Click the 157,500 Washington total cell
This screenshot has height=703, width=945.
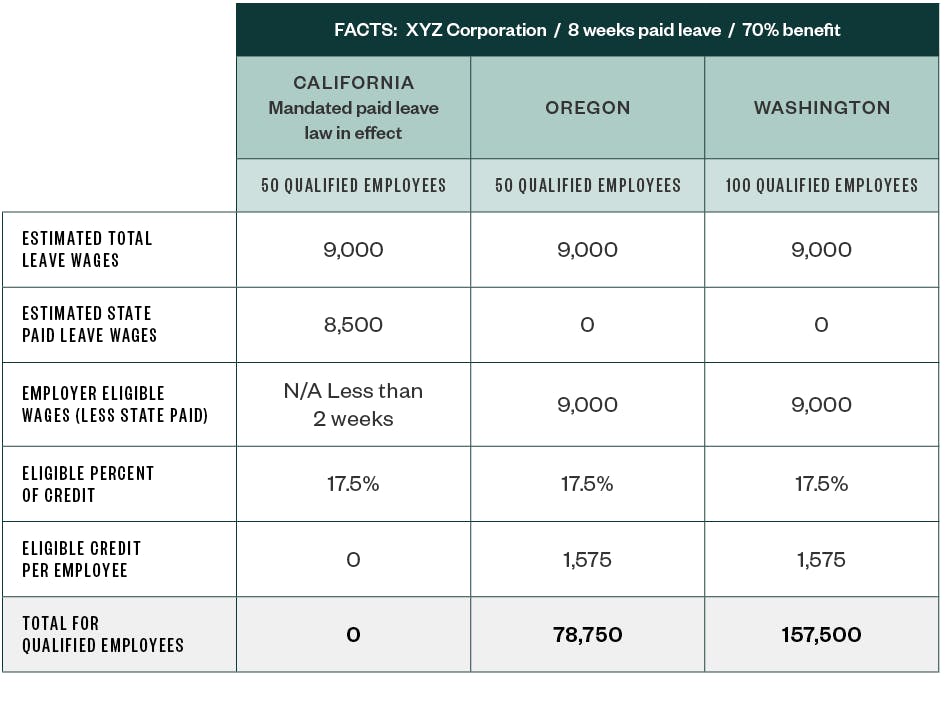(x=821, y=634)
